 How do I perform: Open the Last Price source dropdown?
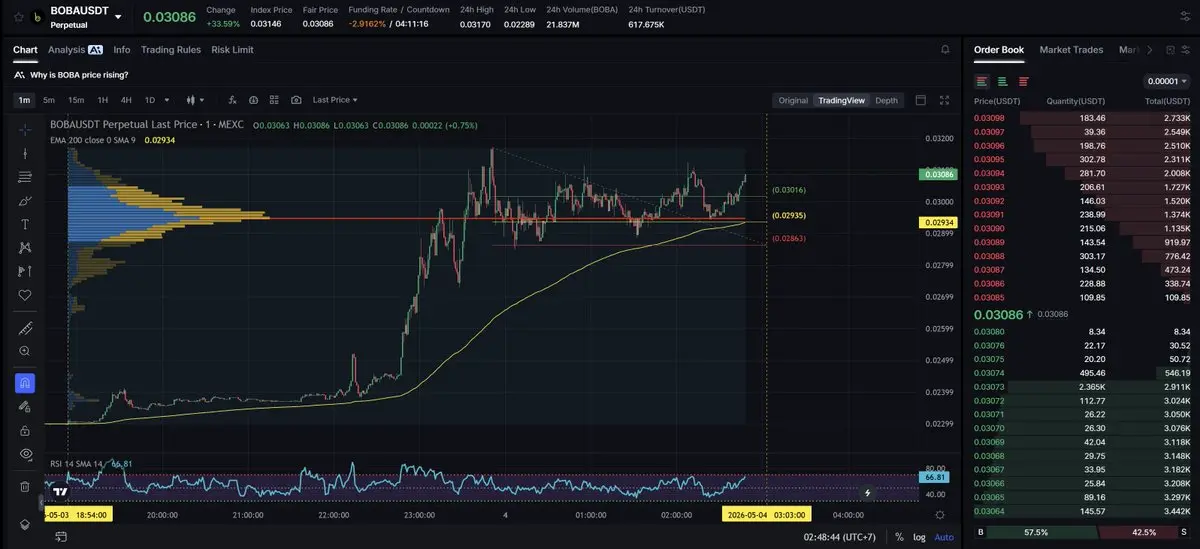coord(335,100)
